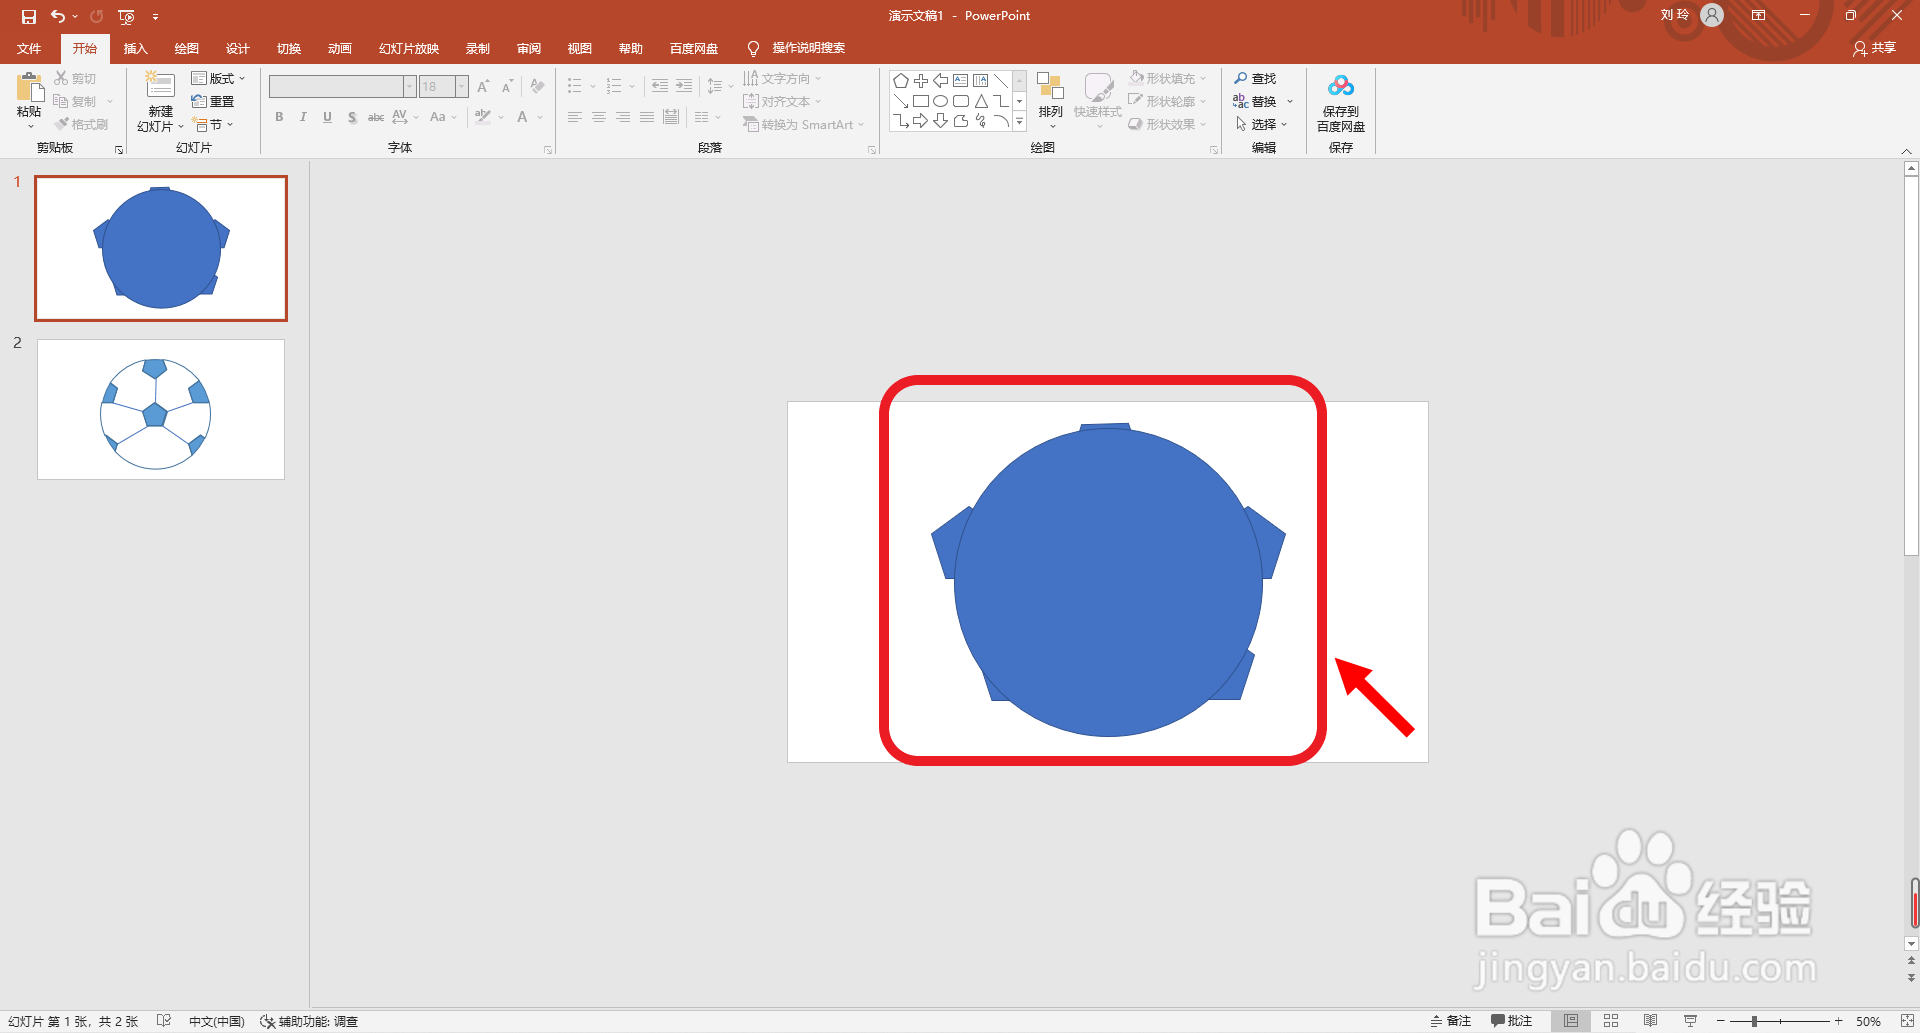Click Notes (备注) in the status bar
The height and width of the screenshot is (1033, 1920).
1451,1021
